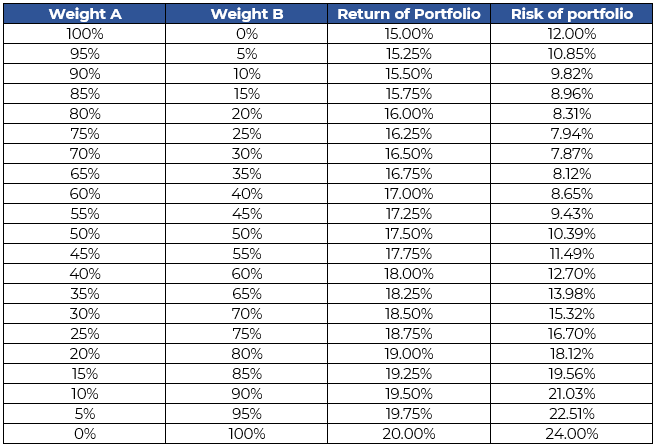Click the 12.00% risk cell
Screen dimensions: 653x445
571,33
